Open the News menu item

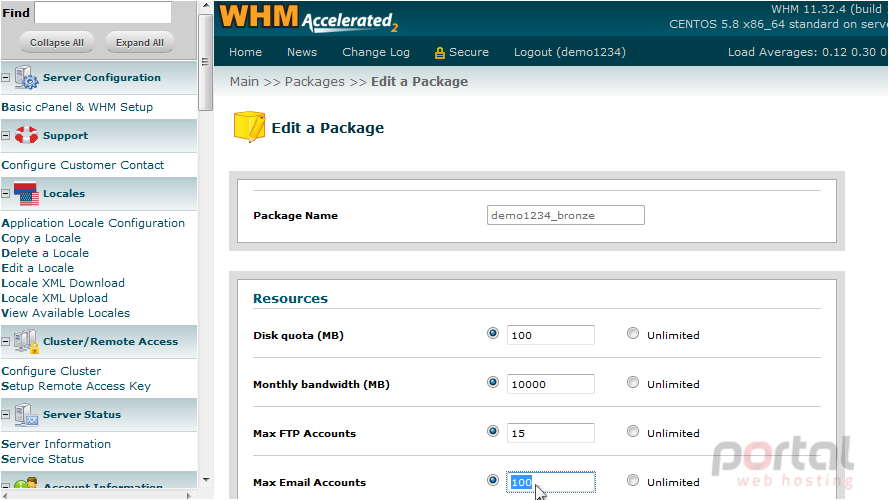pos(302,52)
